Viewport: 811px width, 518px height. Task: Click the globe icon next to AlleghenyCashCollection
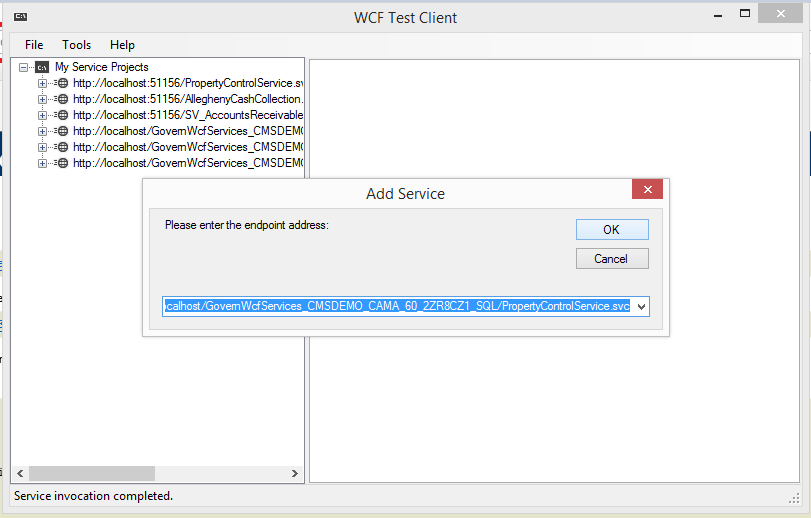[x=62, y=99]
